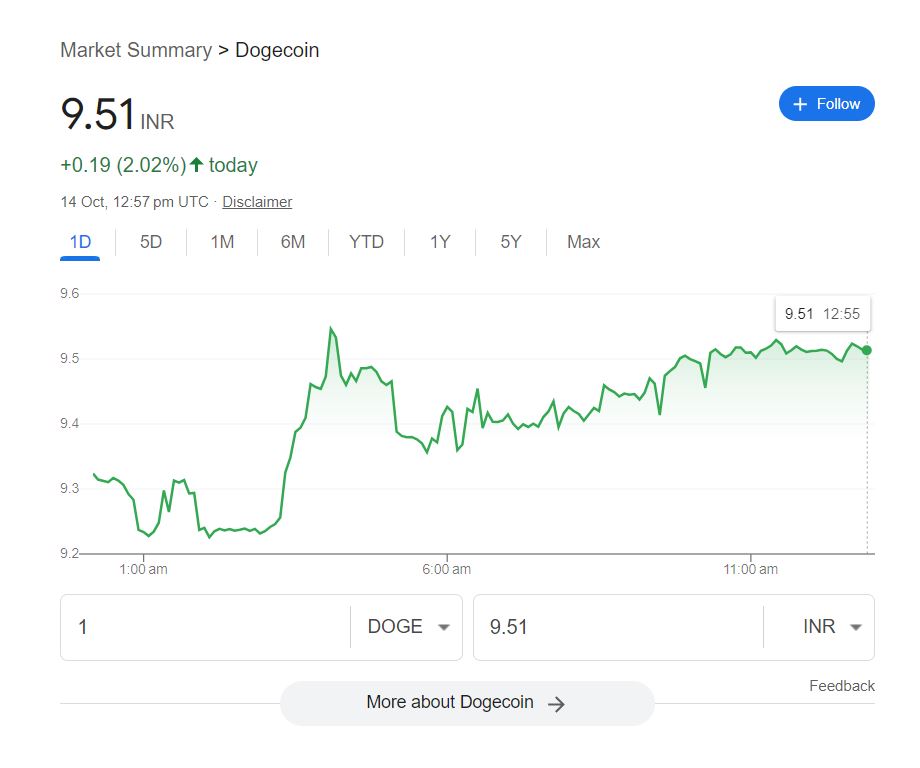Image resolution: width=920 pixels, height=768 pixels.
Task: Show the 6M price chart
Action: (x=293, y=242)
